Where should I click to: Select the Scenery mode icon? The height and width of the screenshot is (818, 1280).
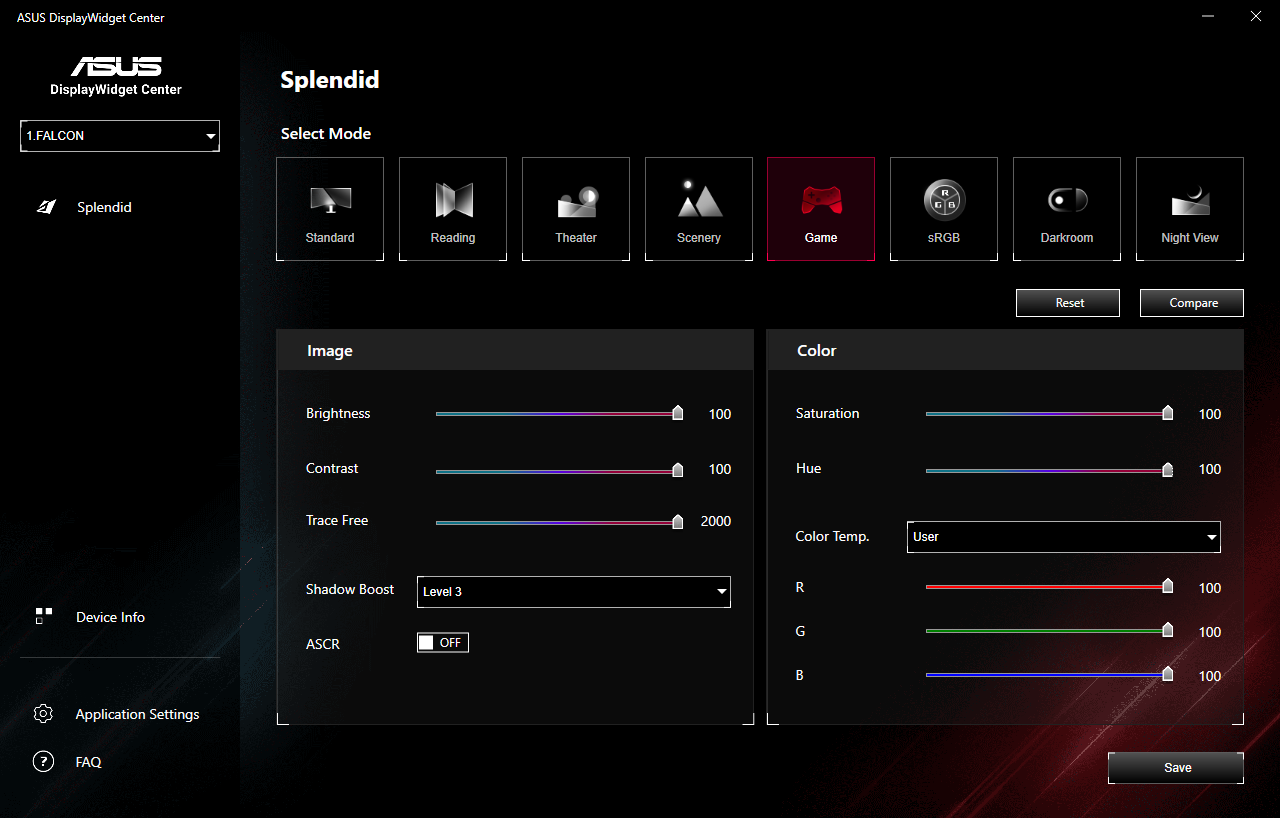click(x=698, y=208)
